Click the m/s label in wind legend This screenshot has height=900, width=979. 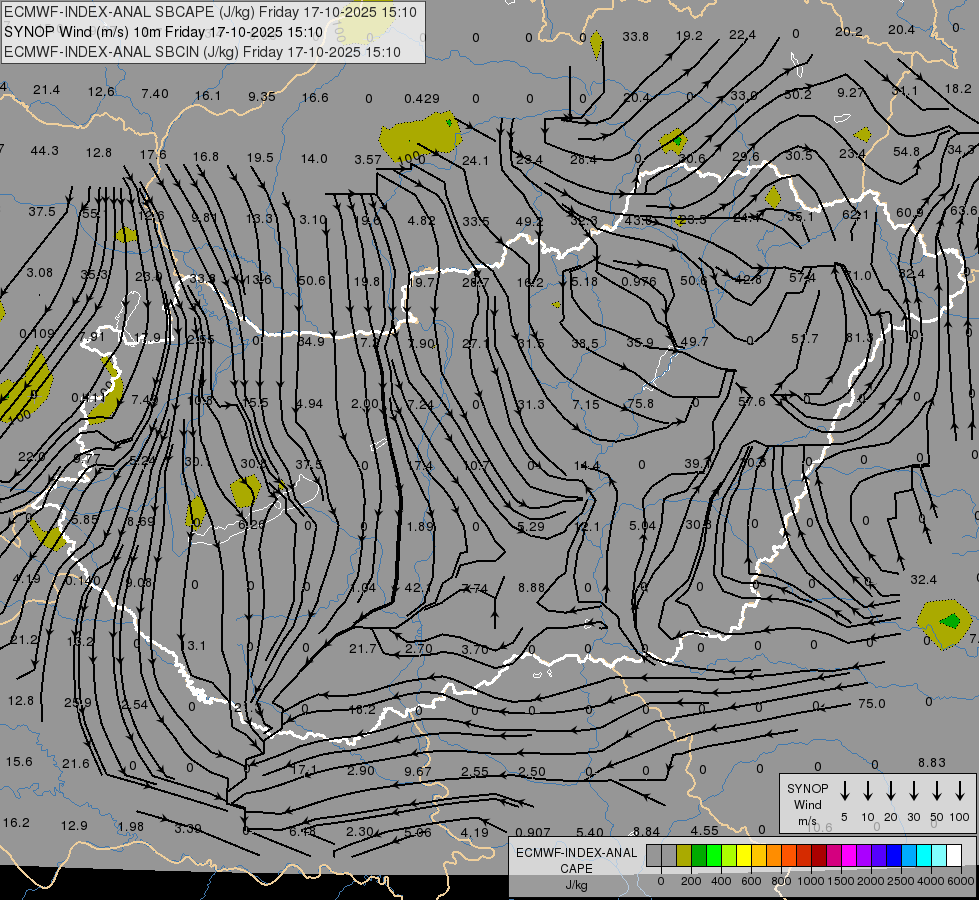807,821
